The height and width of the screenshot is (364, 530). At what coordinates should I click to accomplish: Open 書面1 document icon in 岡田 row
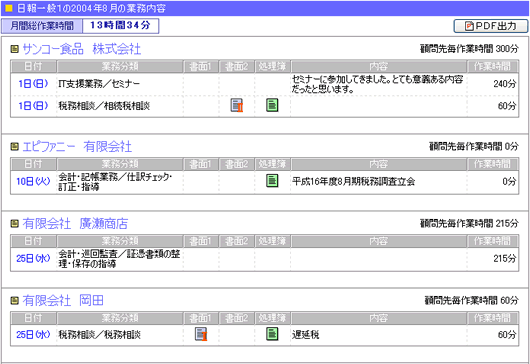click(x=201, y=334)
